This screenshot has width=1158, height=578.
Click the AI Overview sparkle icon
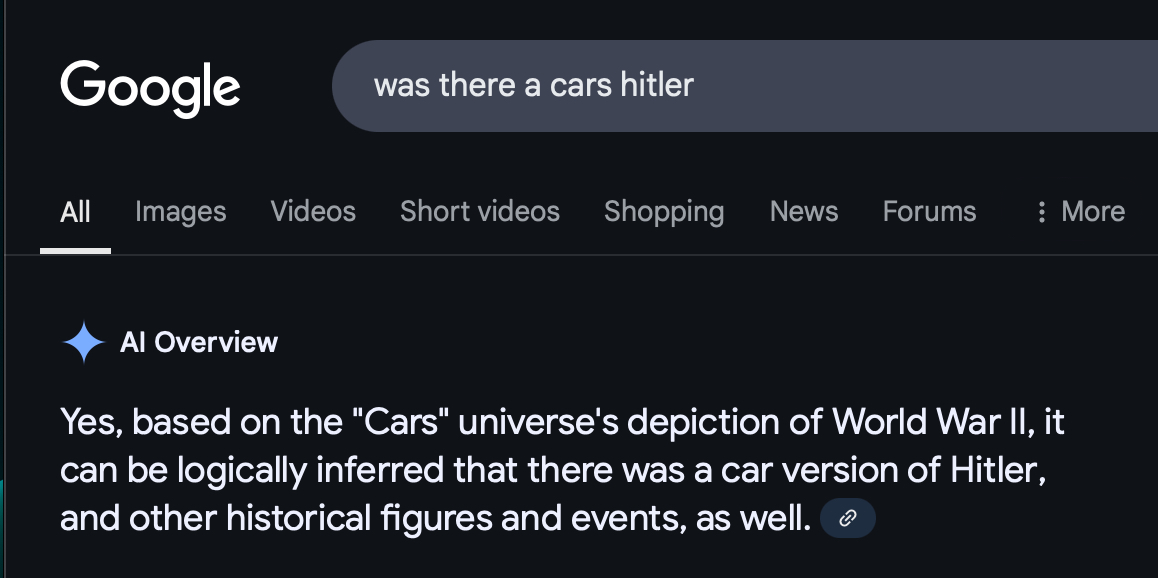click(84, 343)
